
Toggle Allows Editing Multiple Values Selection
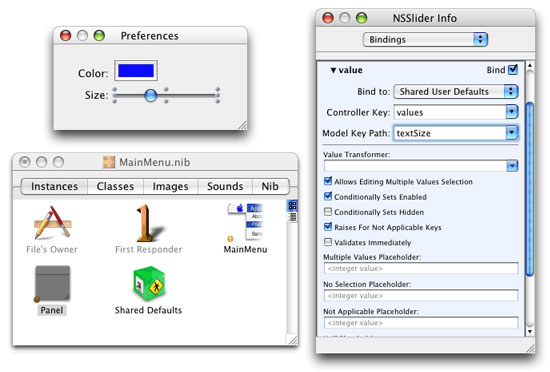[328, 181]
